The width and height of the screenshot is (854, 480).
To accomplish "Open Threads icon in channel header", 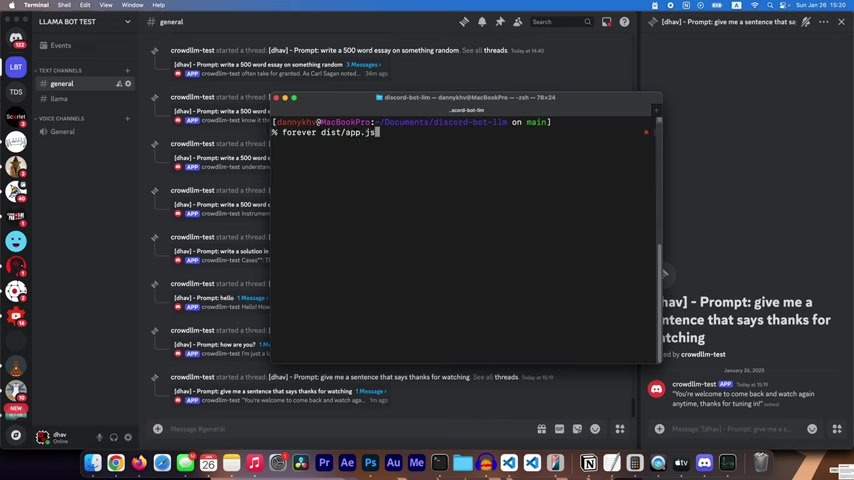I will tap(464, 22).
